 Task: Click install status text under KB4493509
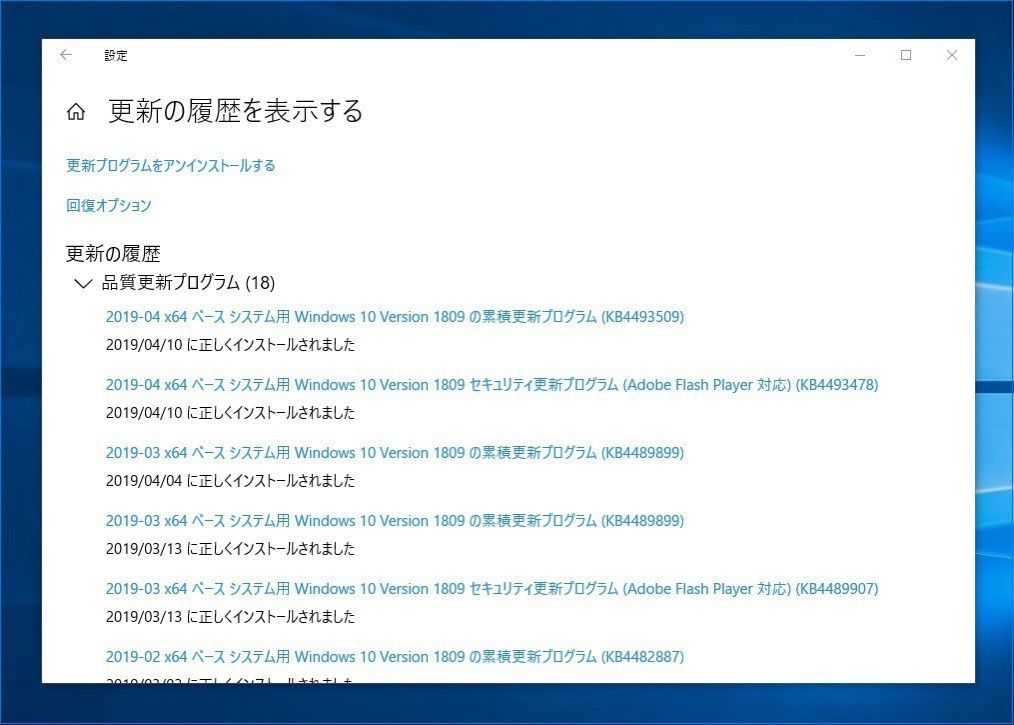tap(230, 345)
